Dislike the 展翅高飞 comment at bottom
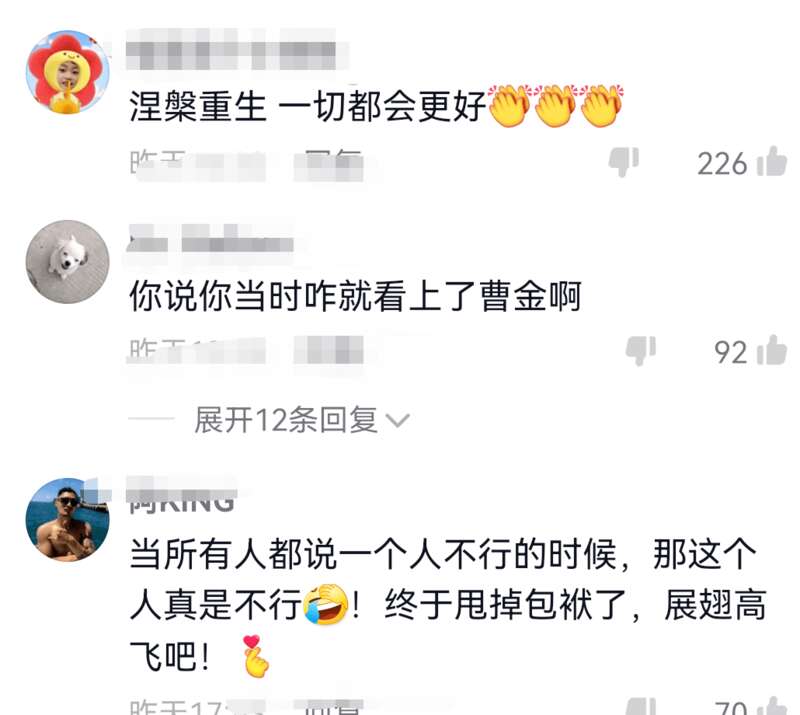 (641, 707)
